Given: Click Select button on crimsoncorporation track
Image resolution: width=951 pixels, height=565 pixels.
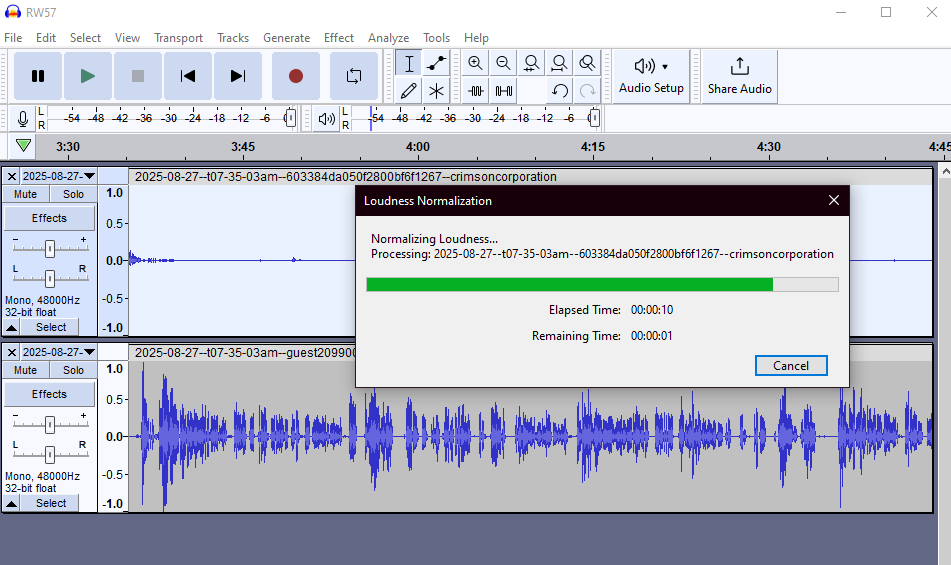Looking at the screenshot, I should pyautogui.click(x=50, y=327).
